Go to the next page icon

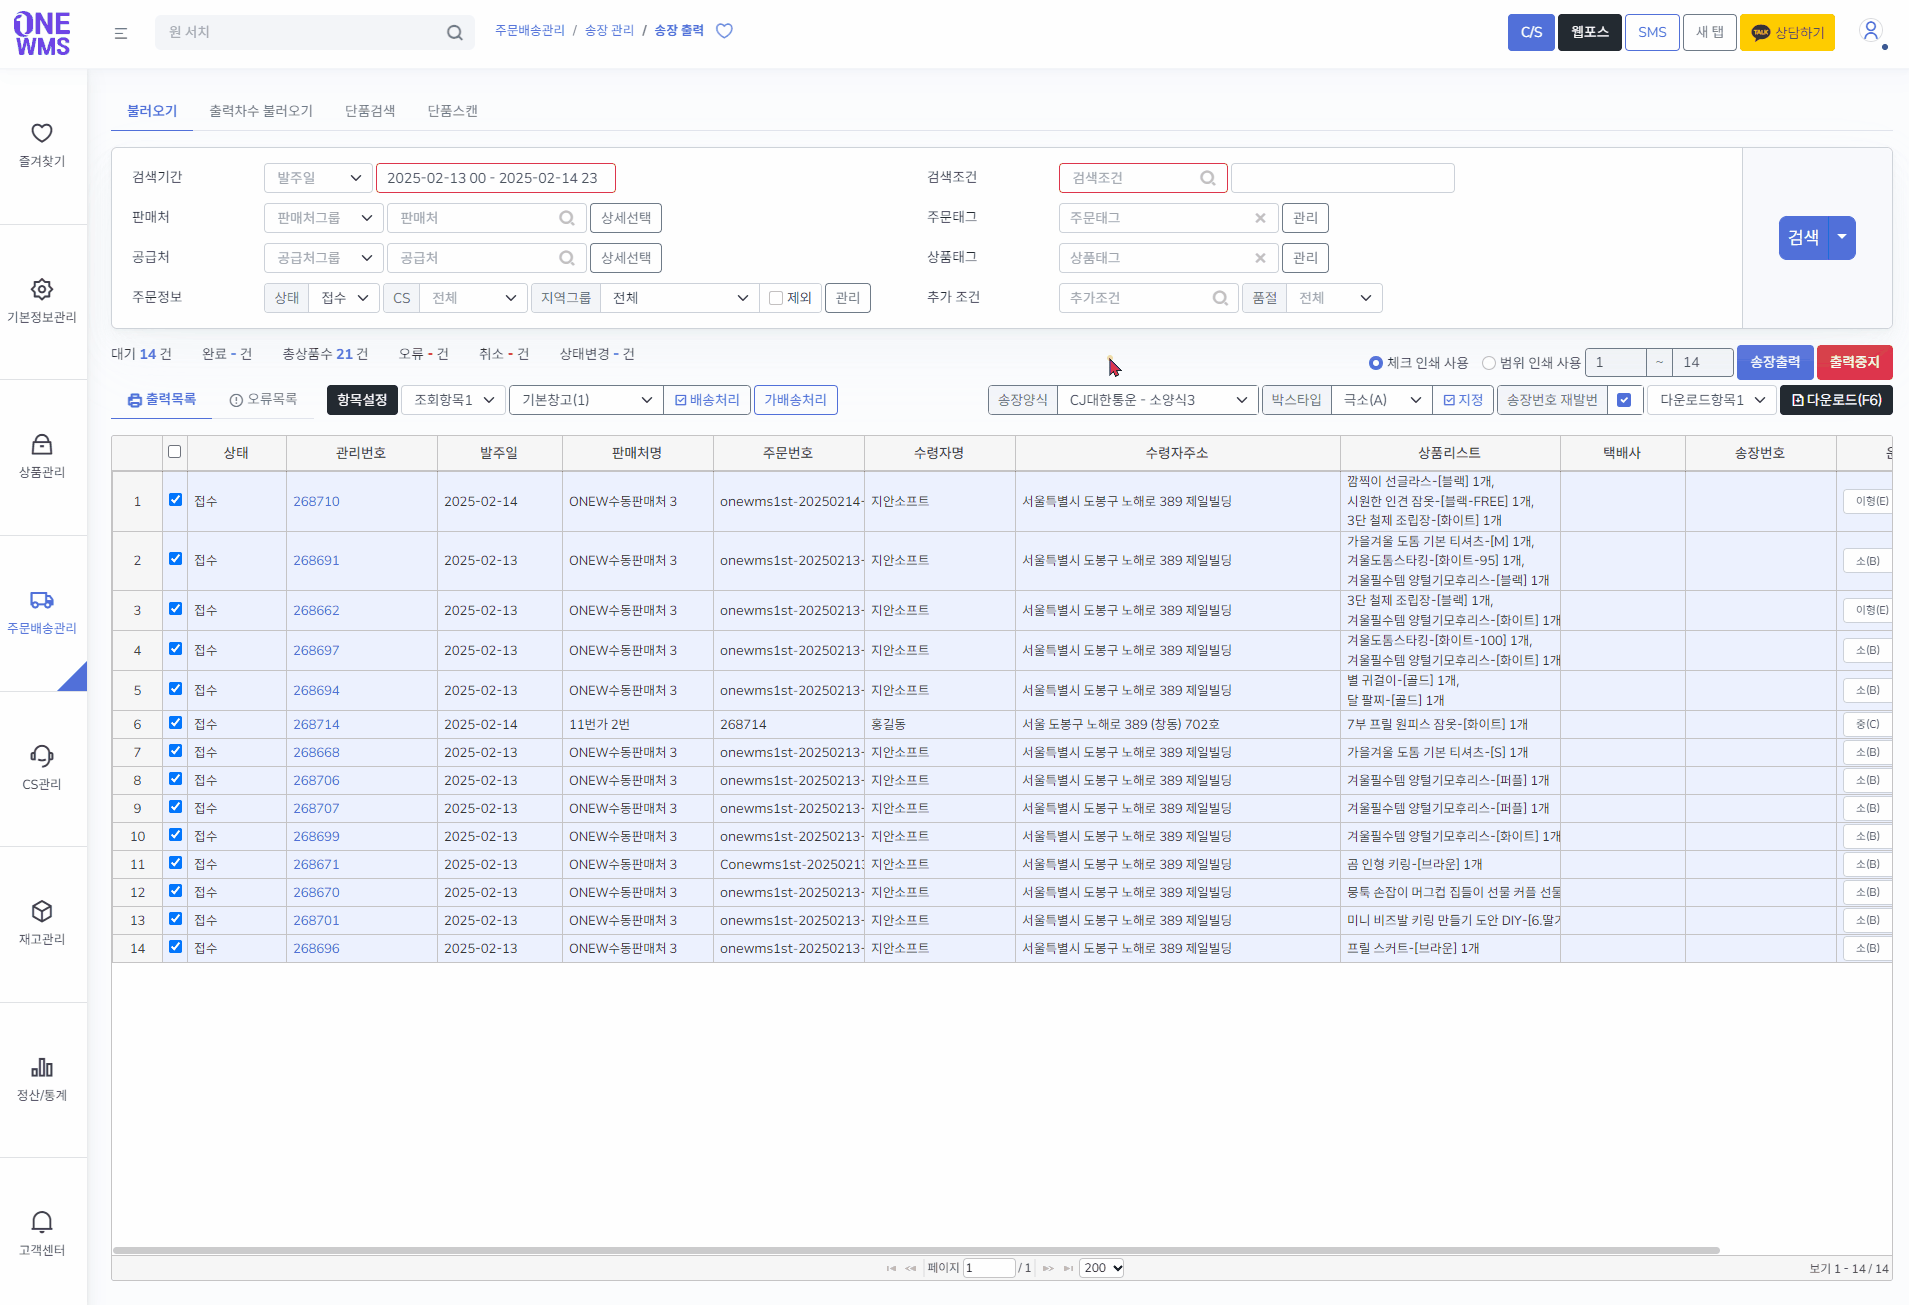coord(1048,1268)
